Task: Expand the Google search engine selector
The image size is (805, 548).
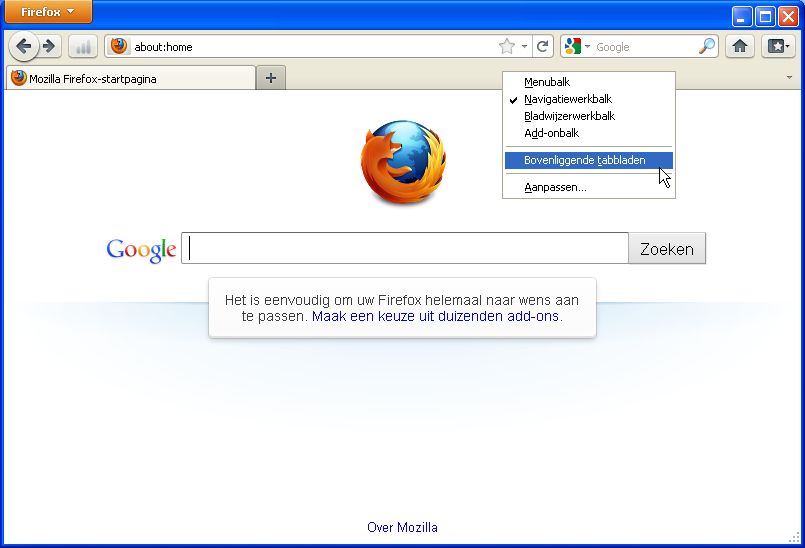Action: (x=577, y=46)
